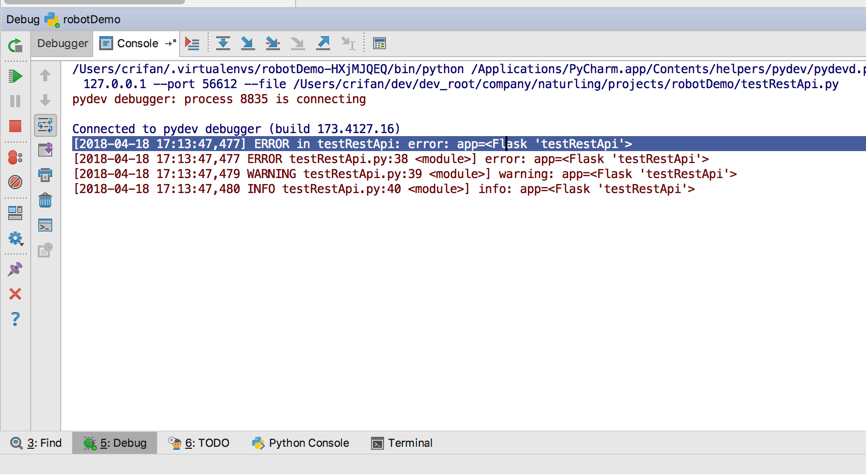The width and height of the screenshot is (866, 475).
Task: Click the ERROR testRestApi.py:38 log line
Action: [390, 159]
